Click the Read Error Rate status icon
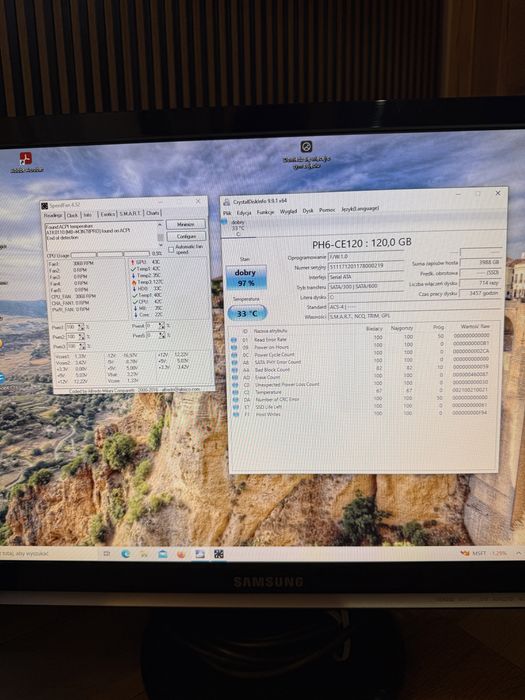525x700 pixels. coord(233,340)
